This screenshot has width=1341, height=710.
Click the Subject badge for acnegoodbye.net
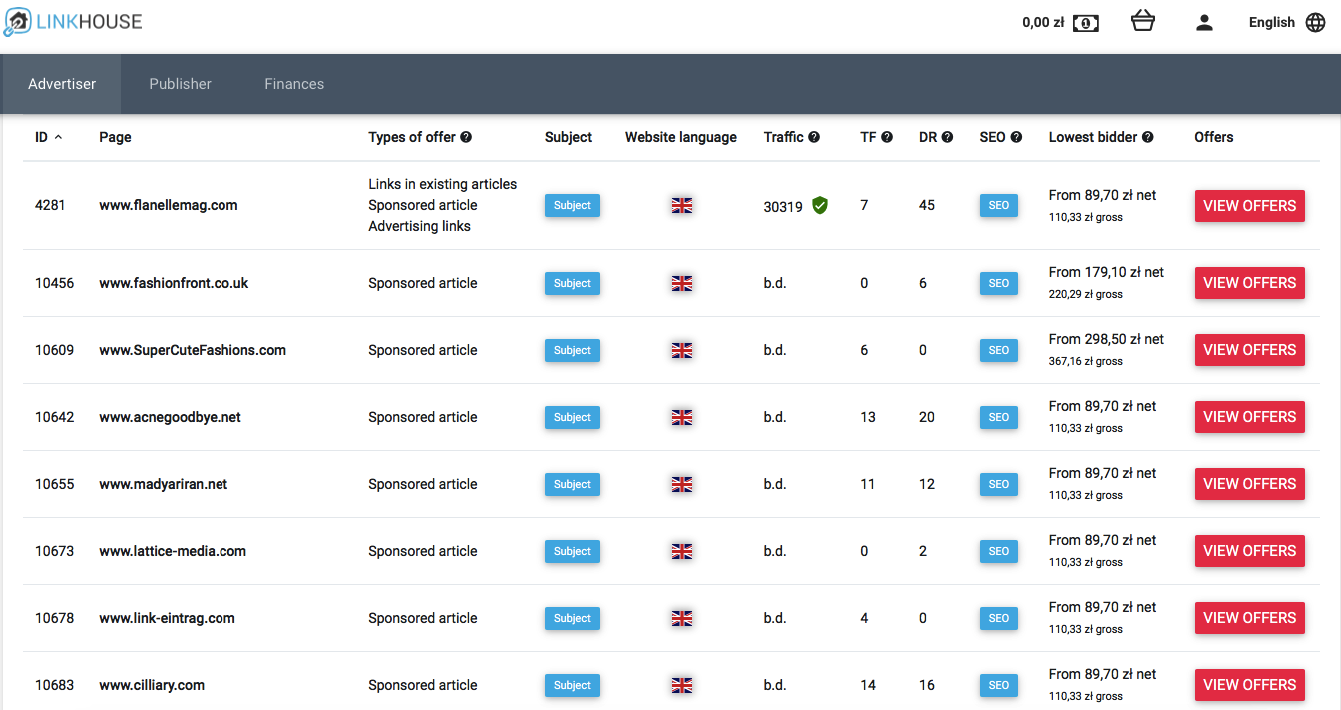[x=572, y=417]
